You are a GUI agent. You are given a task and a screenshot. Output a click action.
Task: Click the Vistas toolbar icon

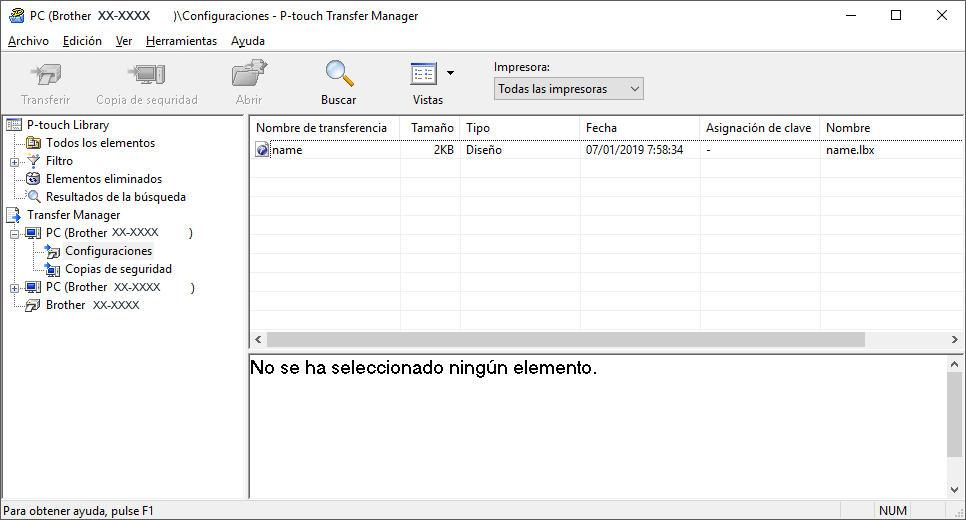click(x=424, y=74)
